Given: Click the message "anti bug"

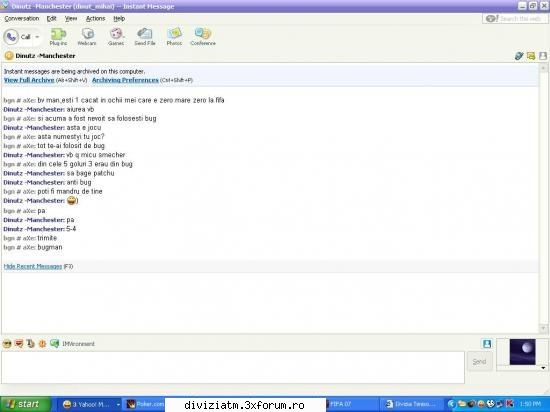Looking at the screenshot, I should [79, 182].
